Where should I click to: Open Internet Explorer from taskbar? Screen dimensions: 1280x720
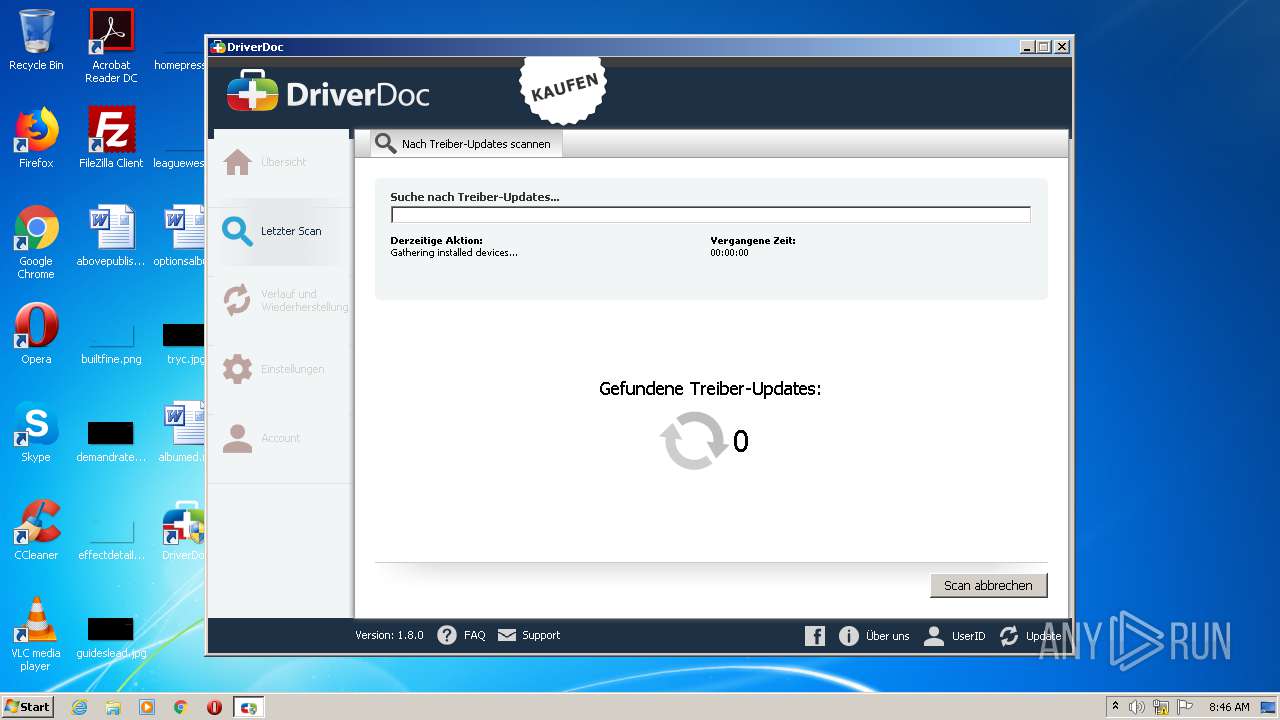79,707
